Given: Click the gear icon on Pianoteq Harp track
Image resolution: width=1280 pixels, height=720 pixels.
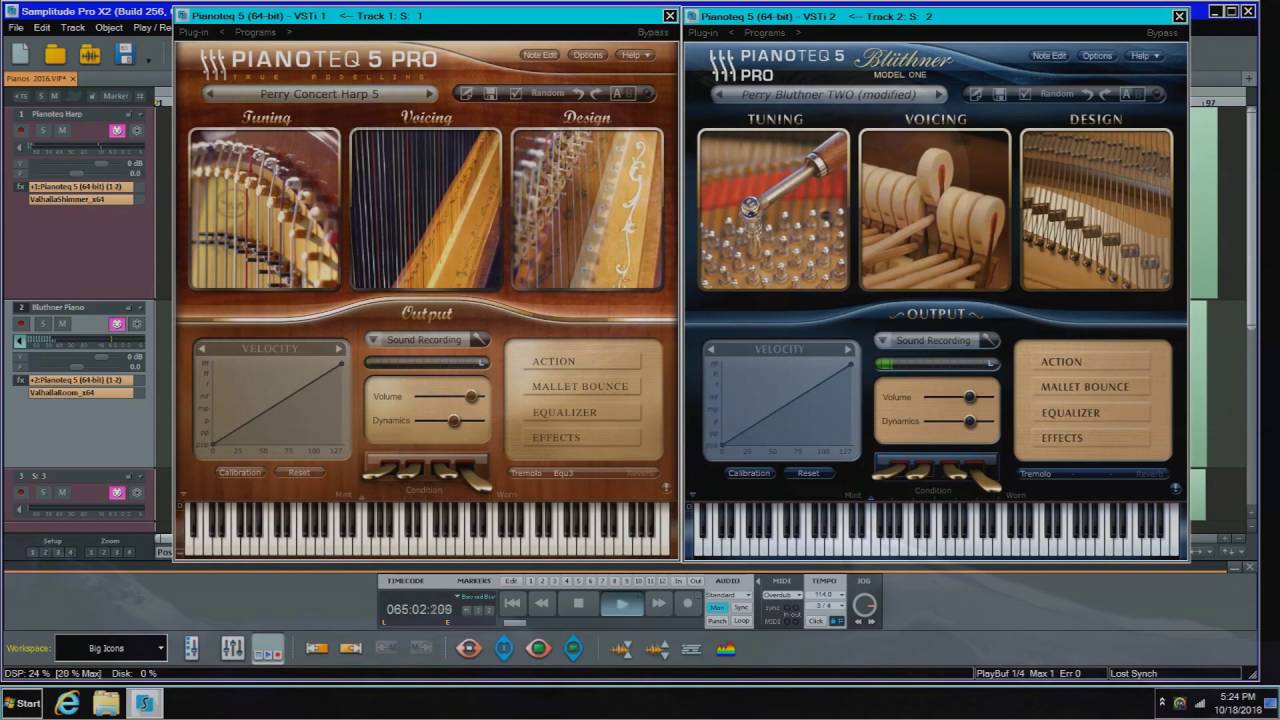Looking at the screenshot, I should point(136,130).
